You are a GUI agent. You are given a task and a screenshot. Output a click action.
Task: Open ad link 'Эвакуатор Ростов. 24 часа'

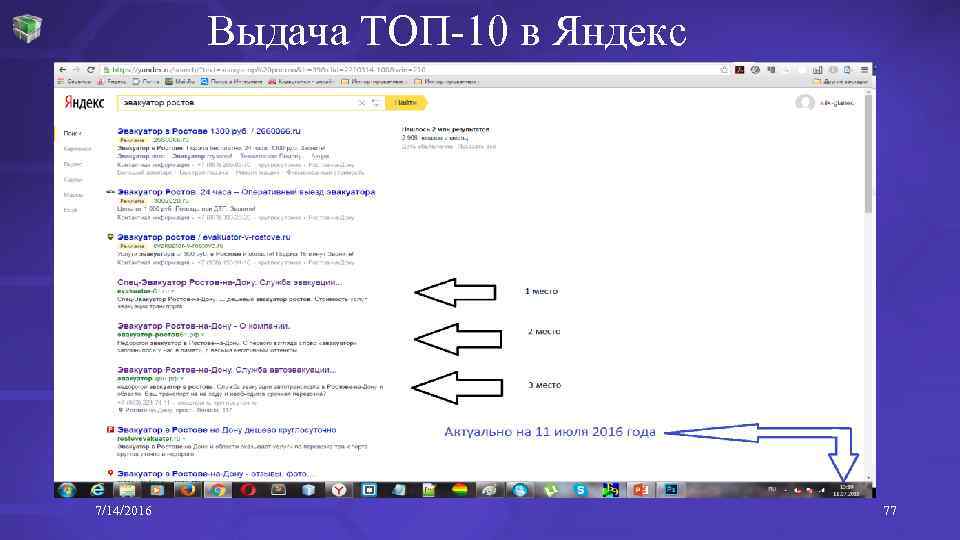(x=246, y=192)
